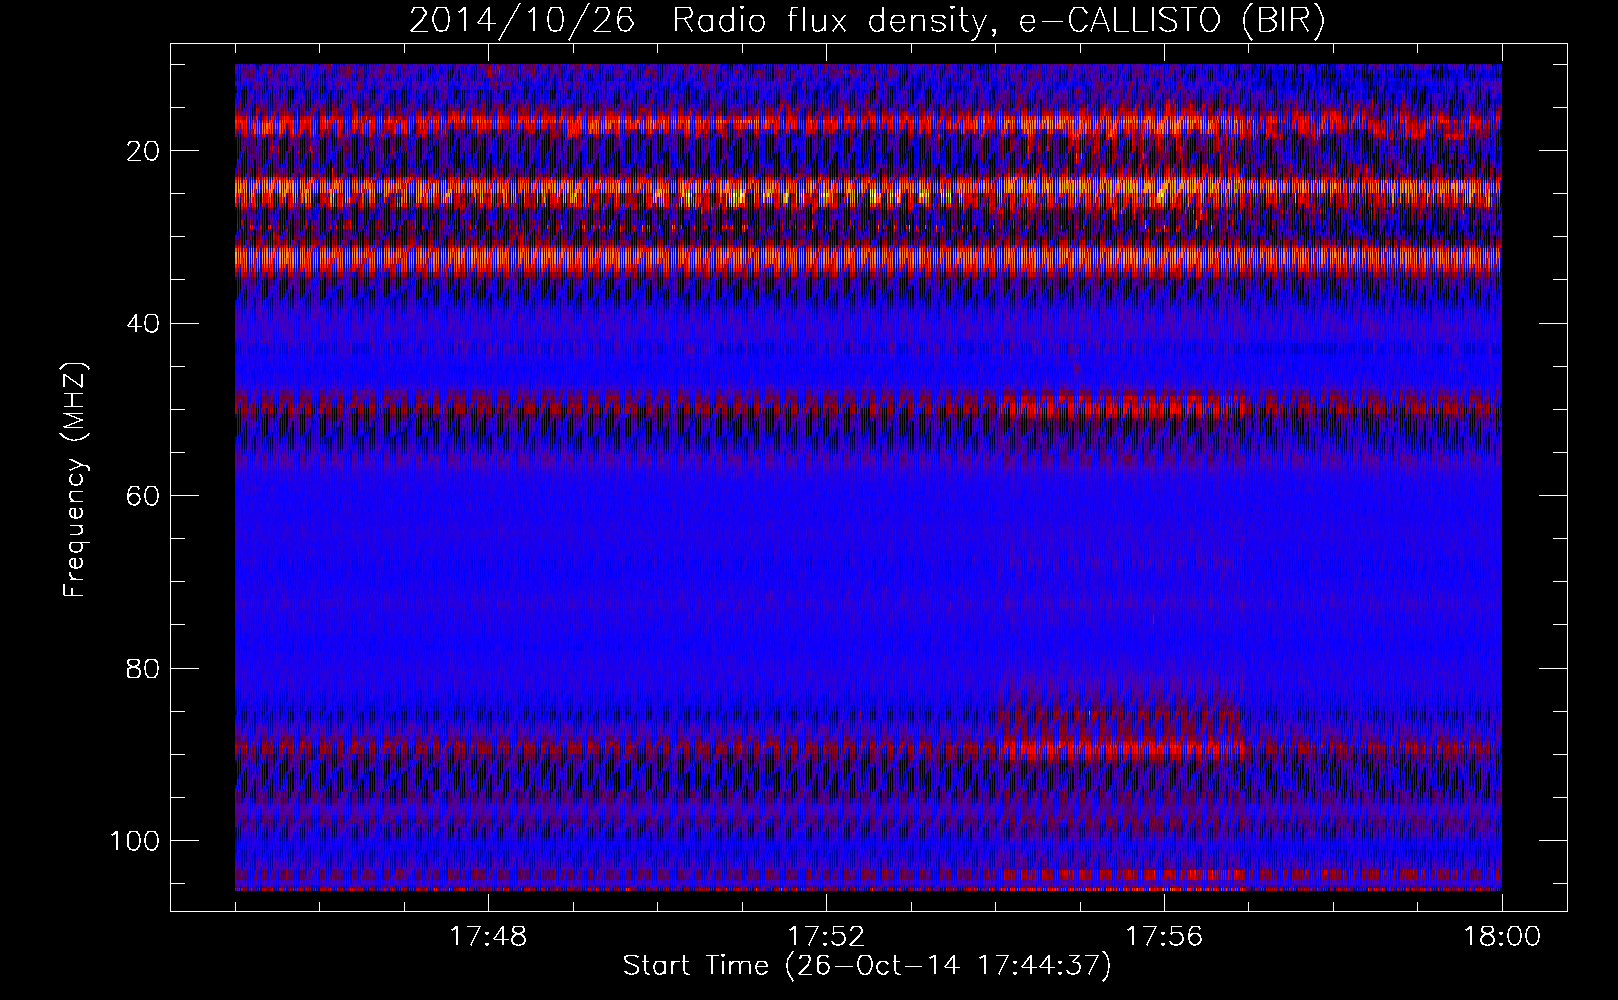Click the 'Frequency (MHZ)' y-axis label
Image resolution: width=1618 pixels, height=1000 pixels.
pos(76,480)
